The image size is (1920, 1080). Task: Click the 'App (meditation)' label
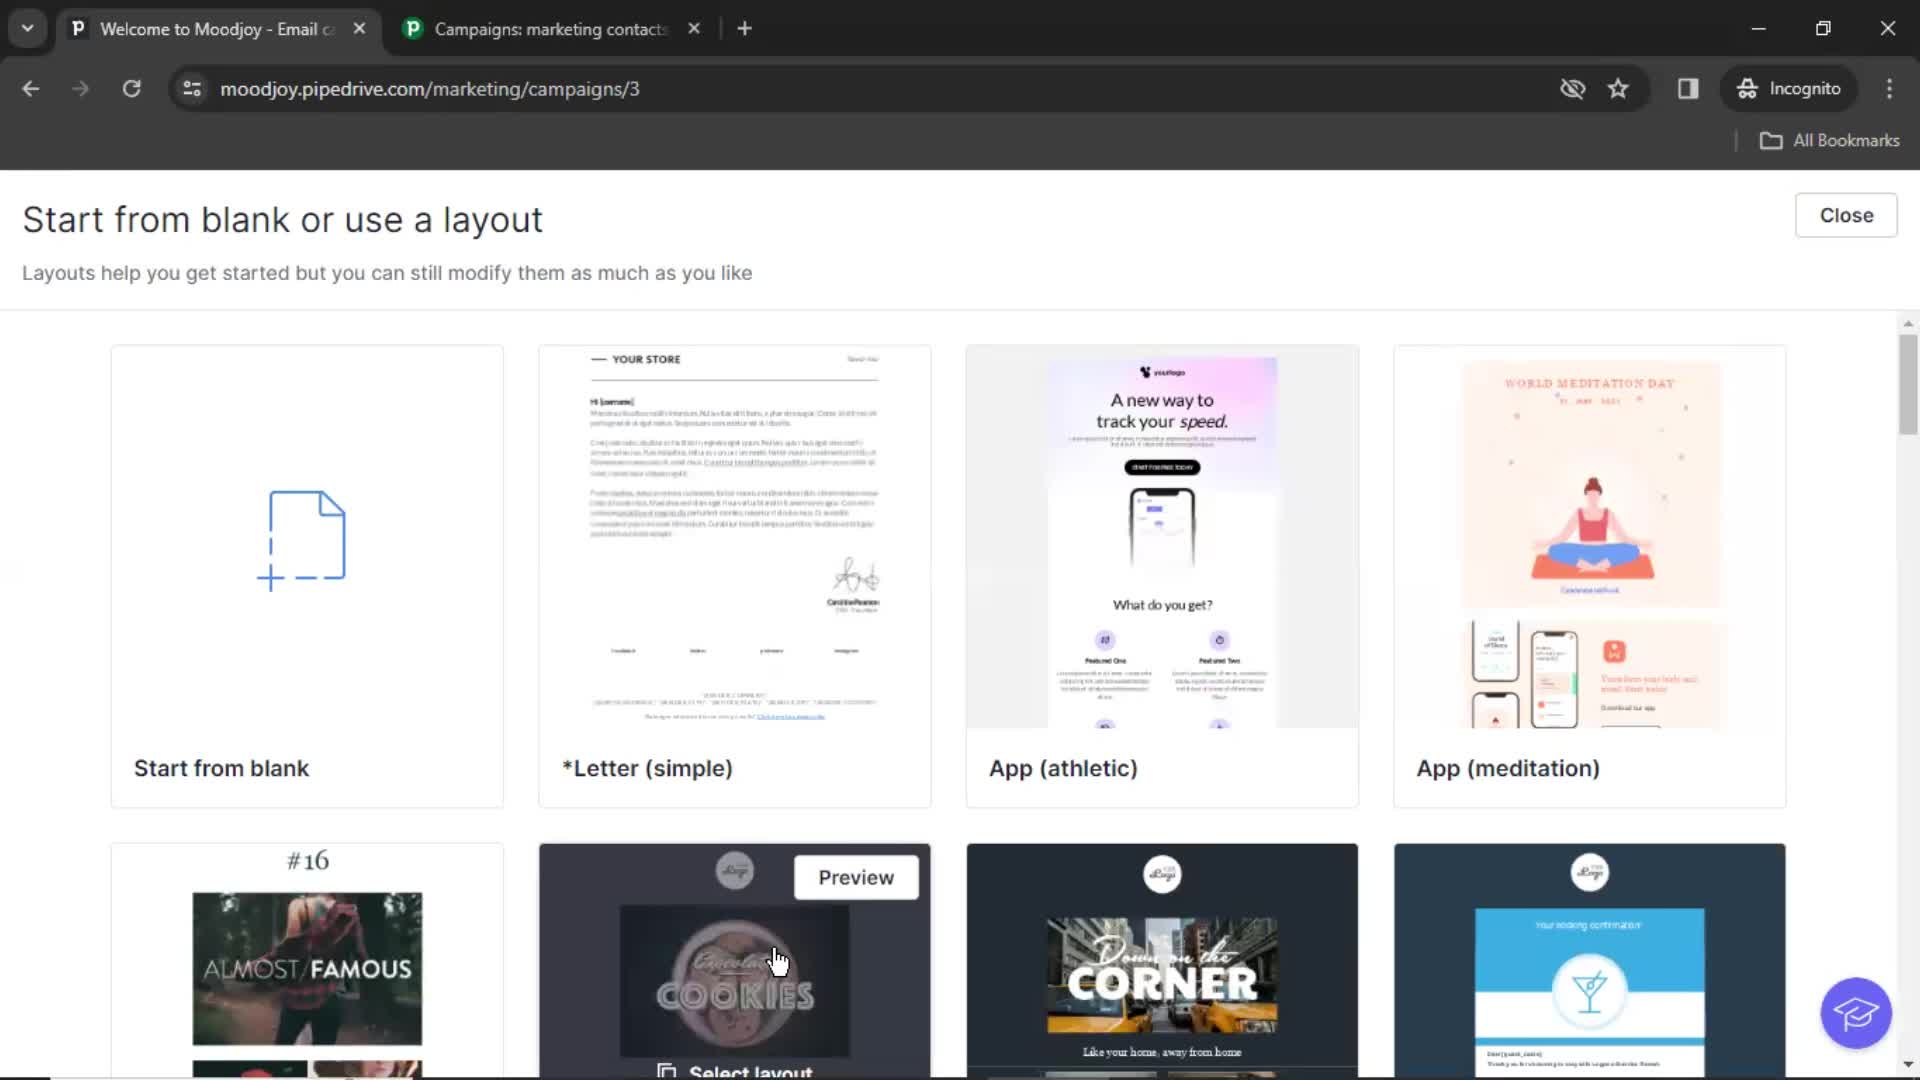pos(1508,769)
